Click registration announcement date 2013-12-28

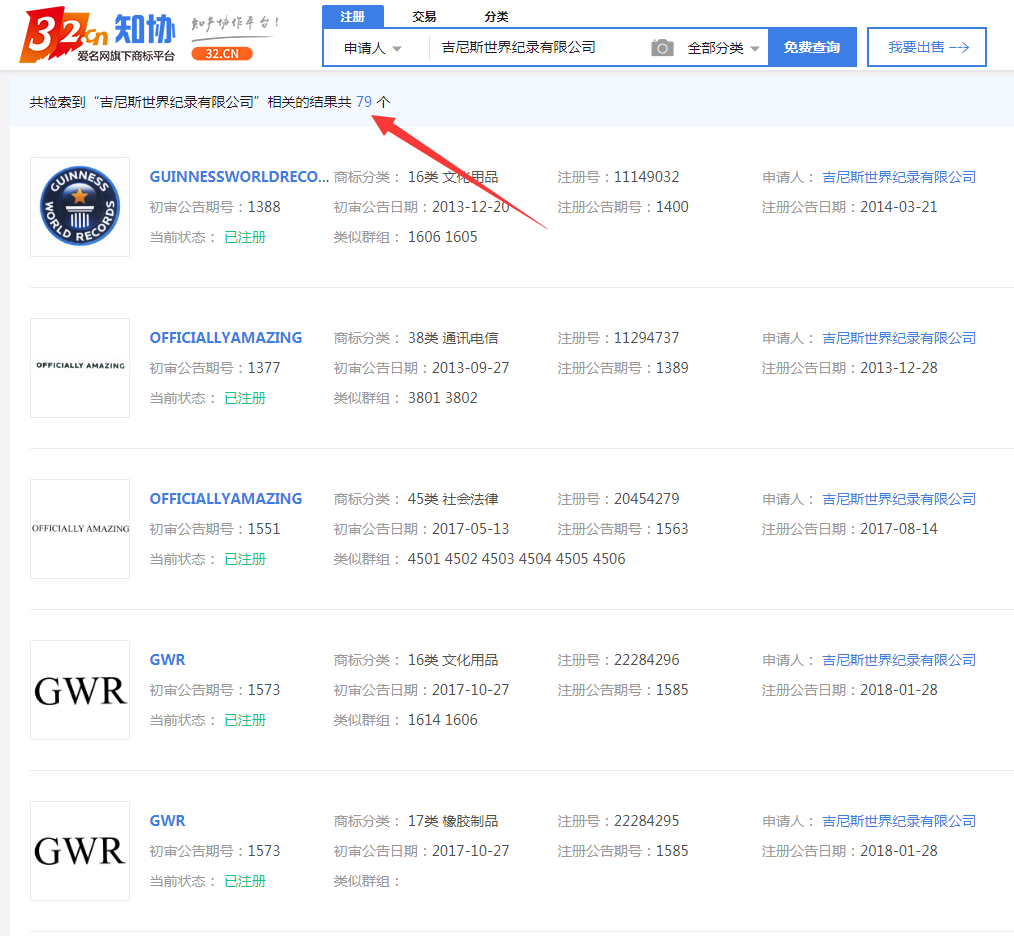coord(899,368)
